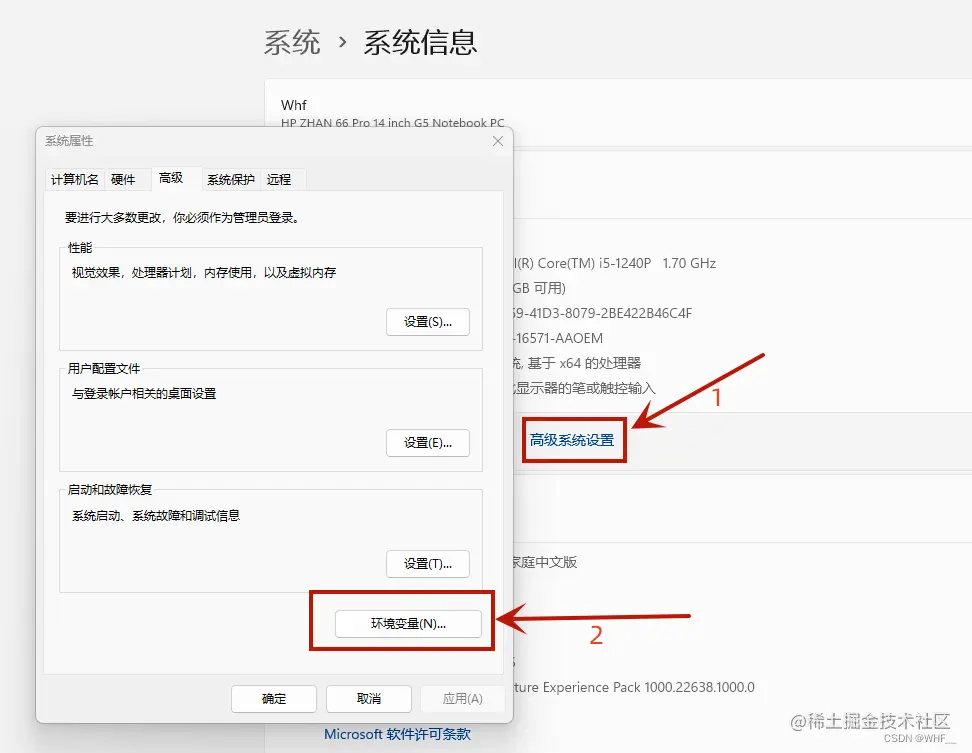Click the 家庭中文版 edition text
The width and height of the screenshot is (972, 753).
tap(544, 562)
